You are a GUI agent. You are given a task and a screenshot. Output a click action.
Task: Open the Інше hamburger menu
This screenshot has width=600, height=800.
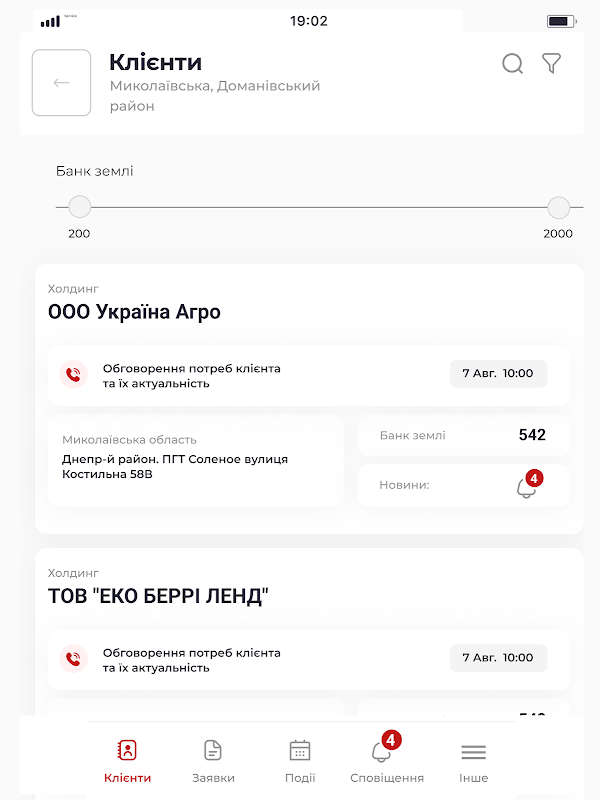[473, 752]
